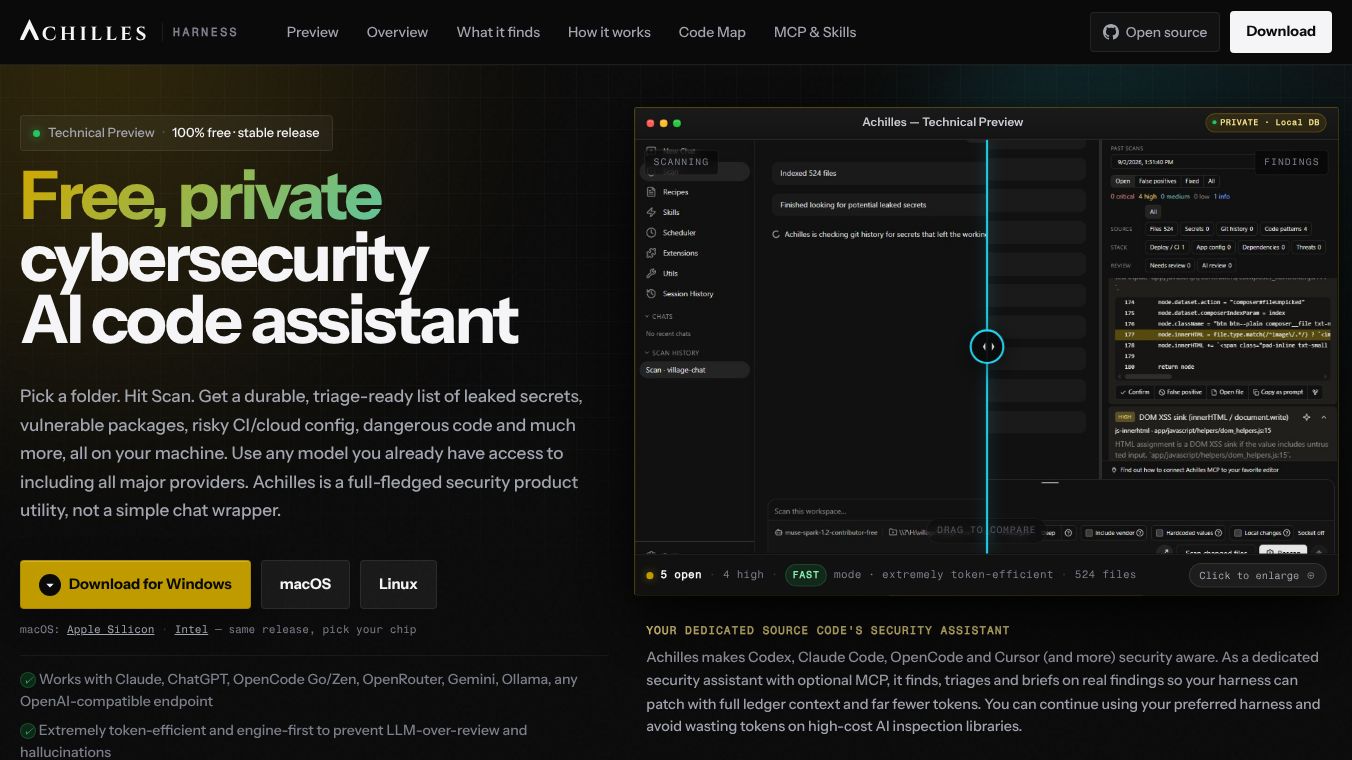Select the False positives filter tab
Viewport: 1352px width, 760px height.
tap(1157, 181)
